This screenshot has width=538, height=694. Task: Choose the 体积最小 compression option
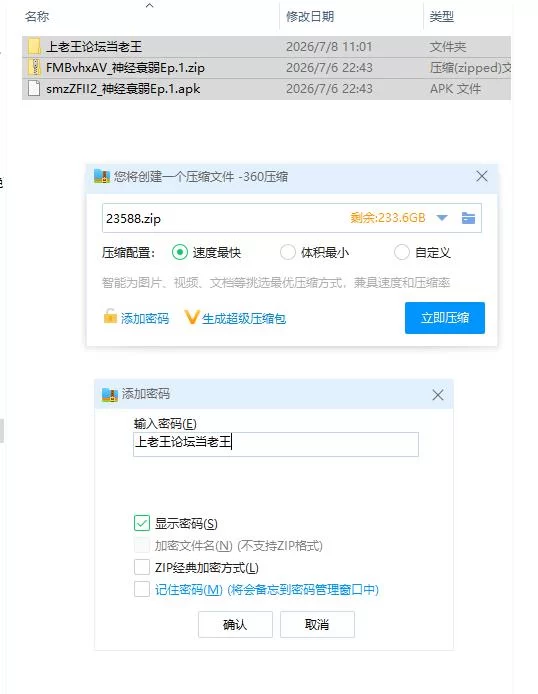click(x=288, y=252)
